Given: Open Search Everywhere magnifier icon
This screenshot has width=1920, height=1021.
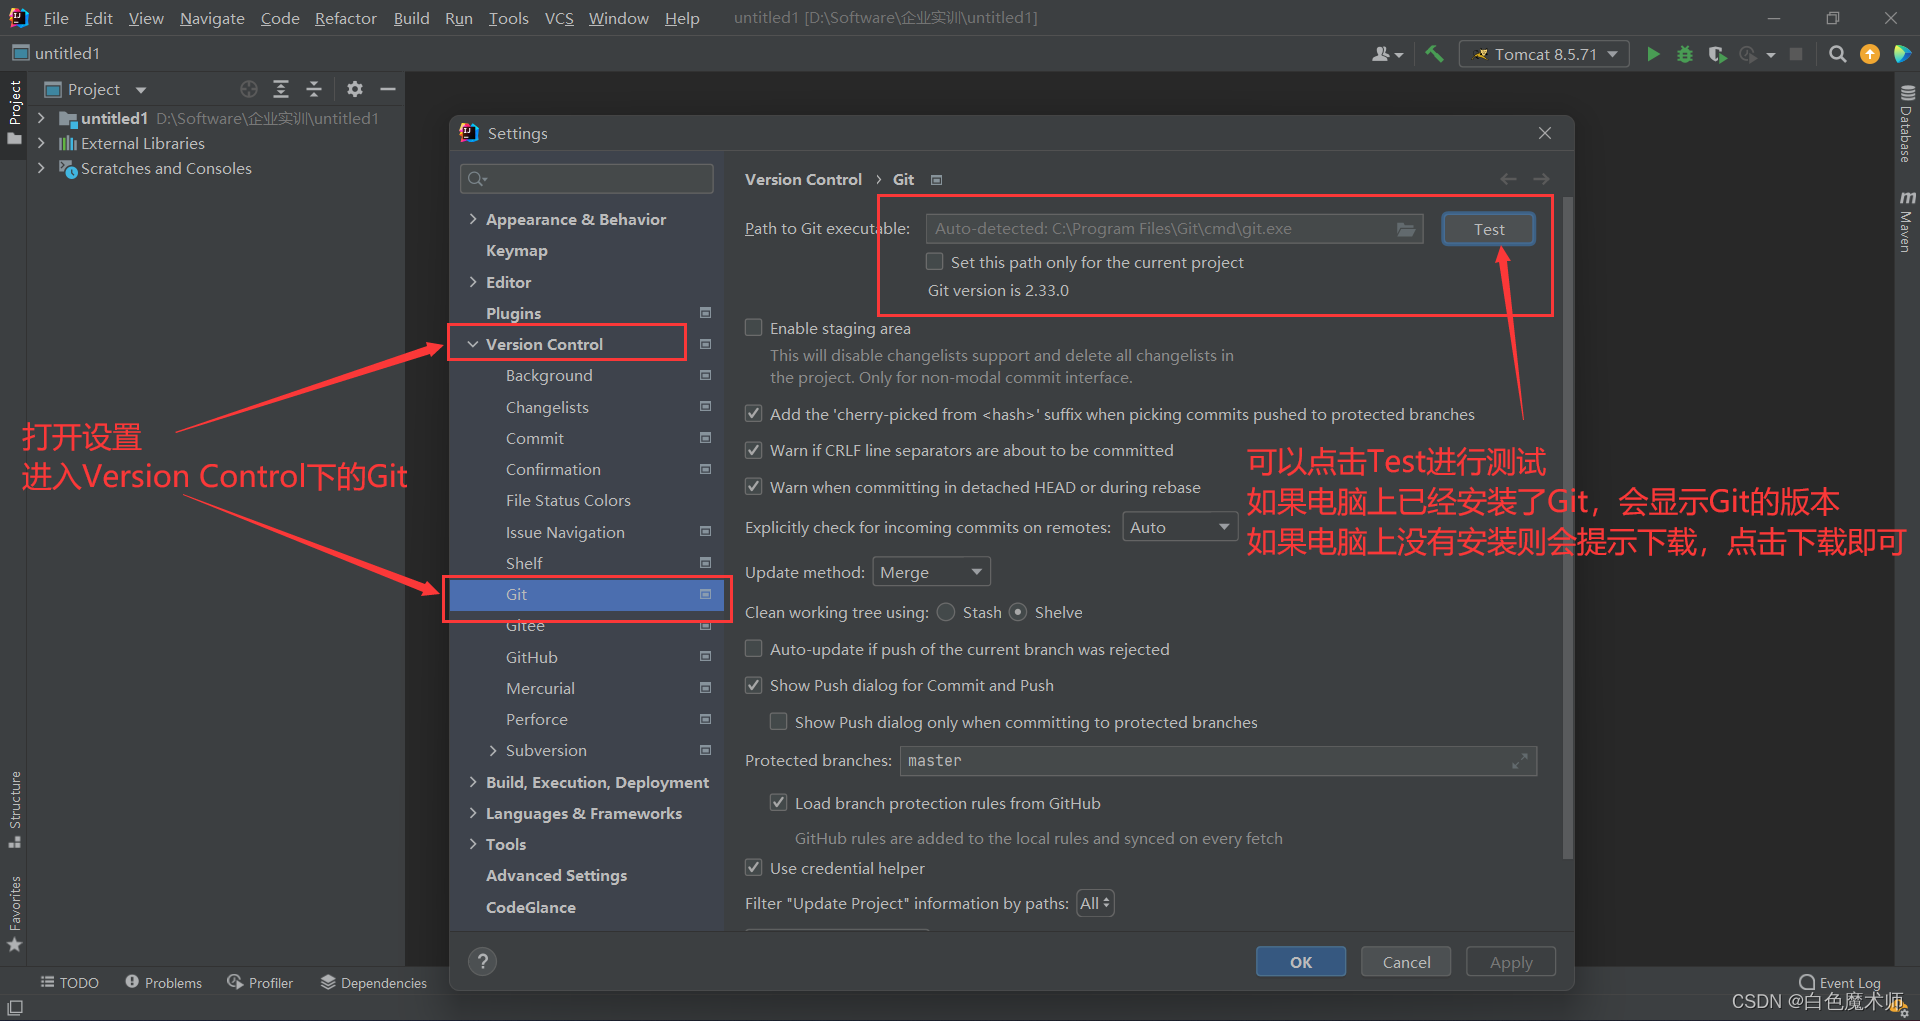Looking at the screenshot, I should coord(1837,54).
